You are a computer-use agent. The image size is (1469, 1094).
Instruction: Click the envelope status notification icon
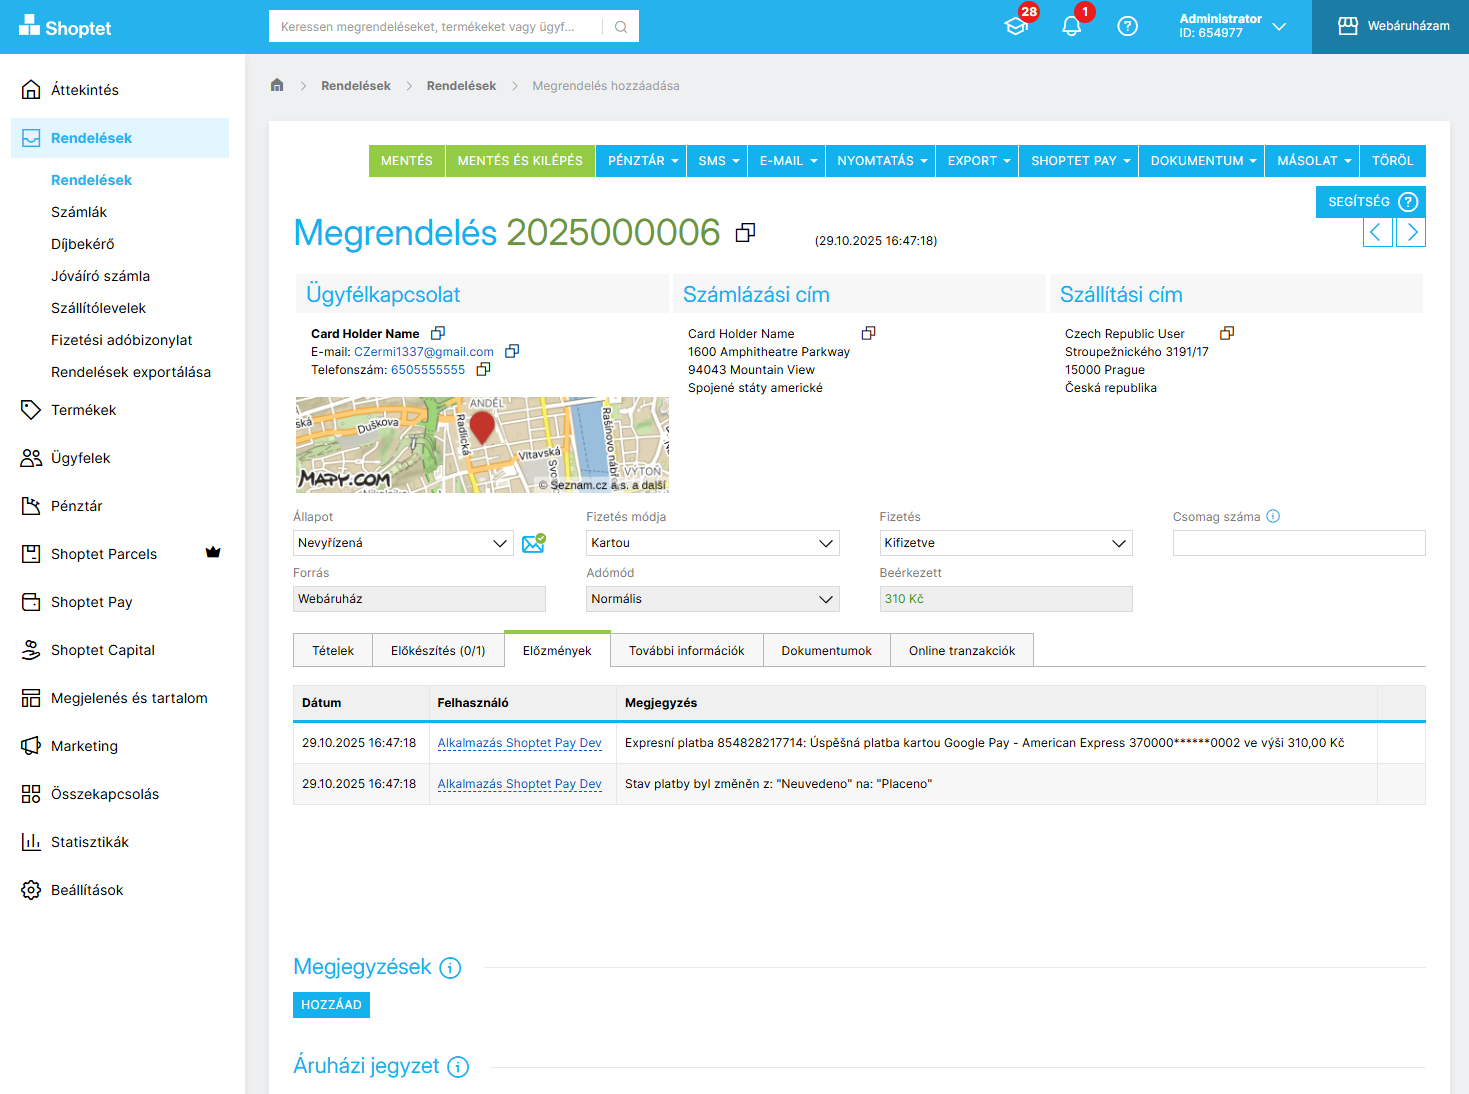pos(533,543)
